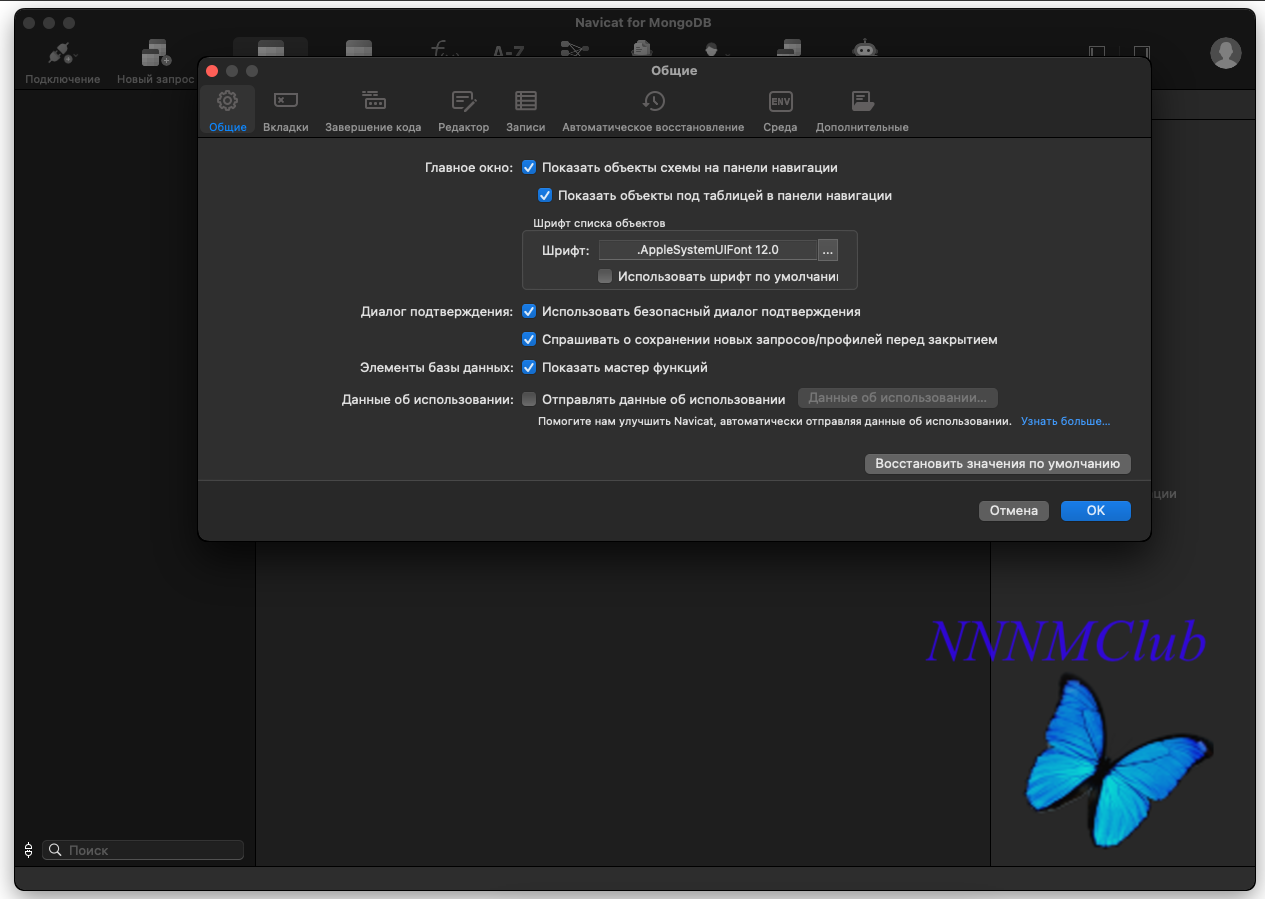Click the Главное окно: label
Viewport: 1265px width, 899px height.
(469, 168)
